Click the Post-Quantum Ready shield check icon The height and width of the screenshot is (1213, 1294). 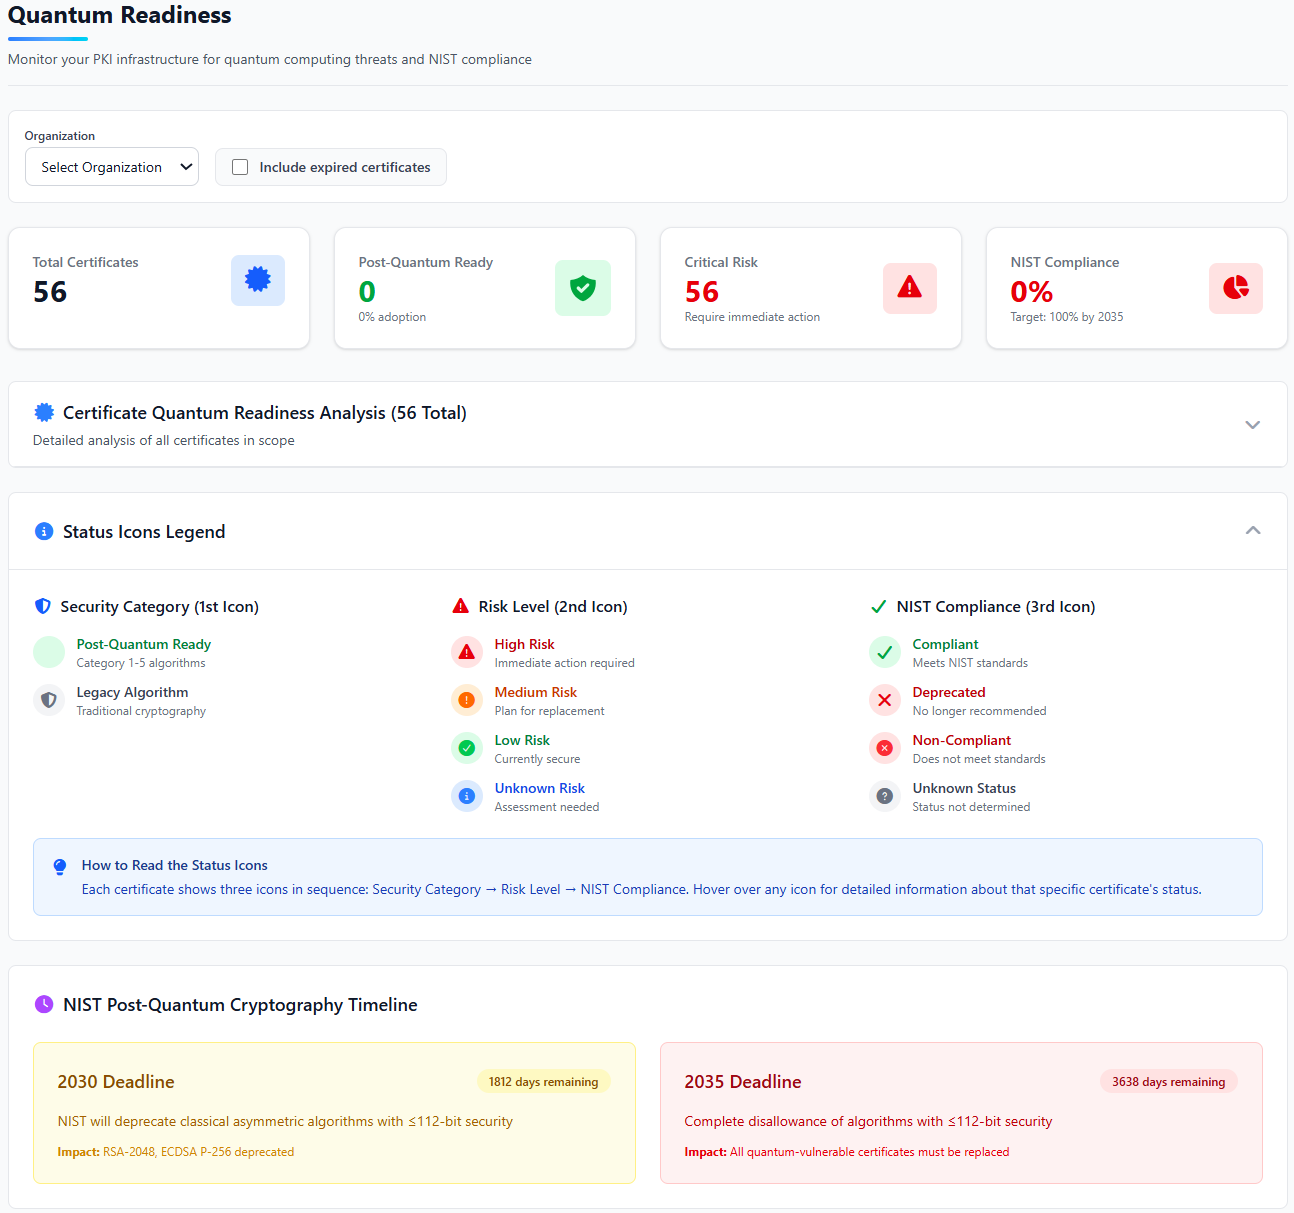click(x=583, y=288)
